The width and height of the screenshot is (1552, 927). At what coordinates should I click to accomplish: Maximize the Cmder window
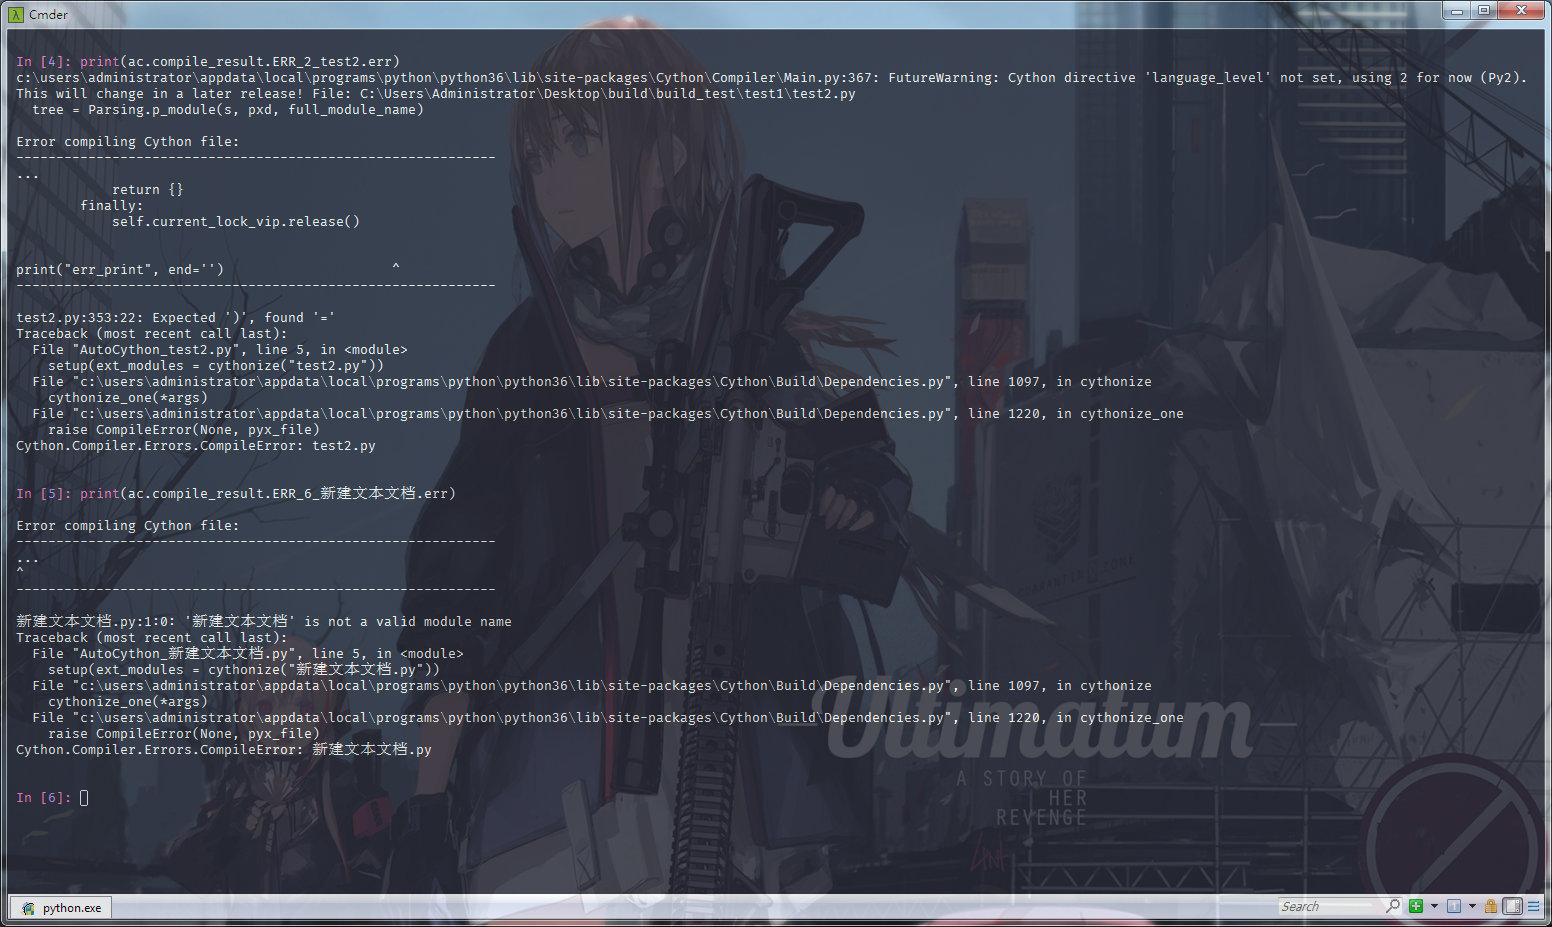(1484, 11)
